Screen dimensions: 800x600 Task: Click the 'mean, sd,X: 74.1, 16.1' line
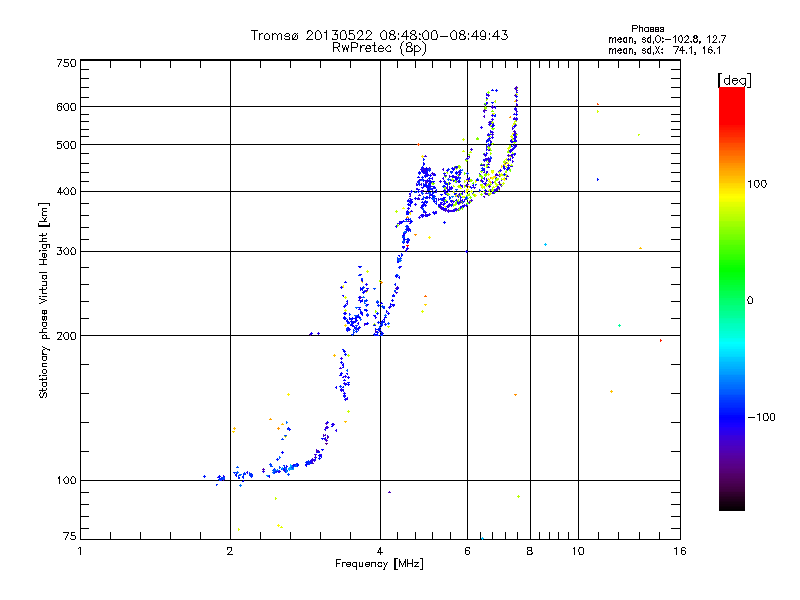[x=664, y=50]
